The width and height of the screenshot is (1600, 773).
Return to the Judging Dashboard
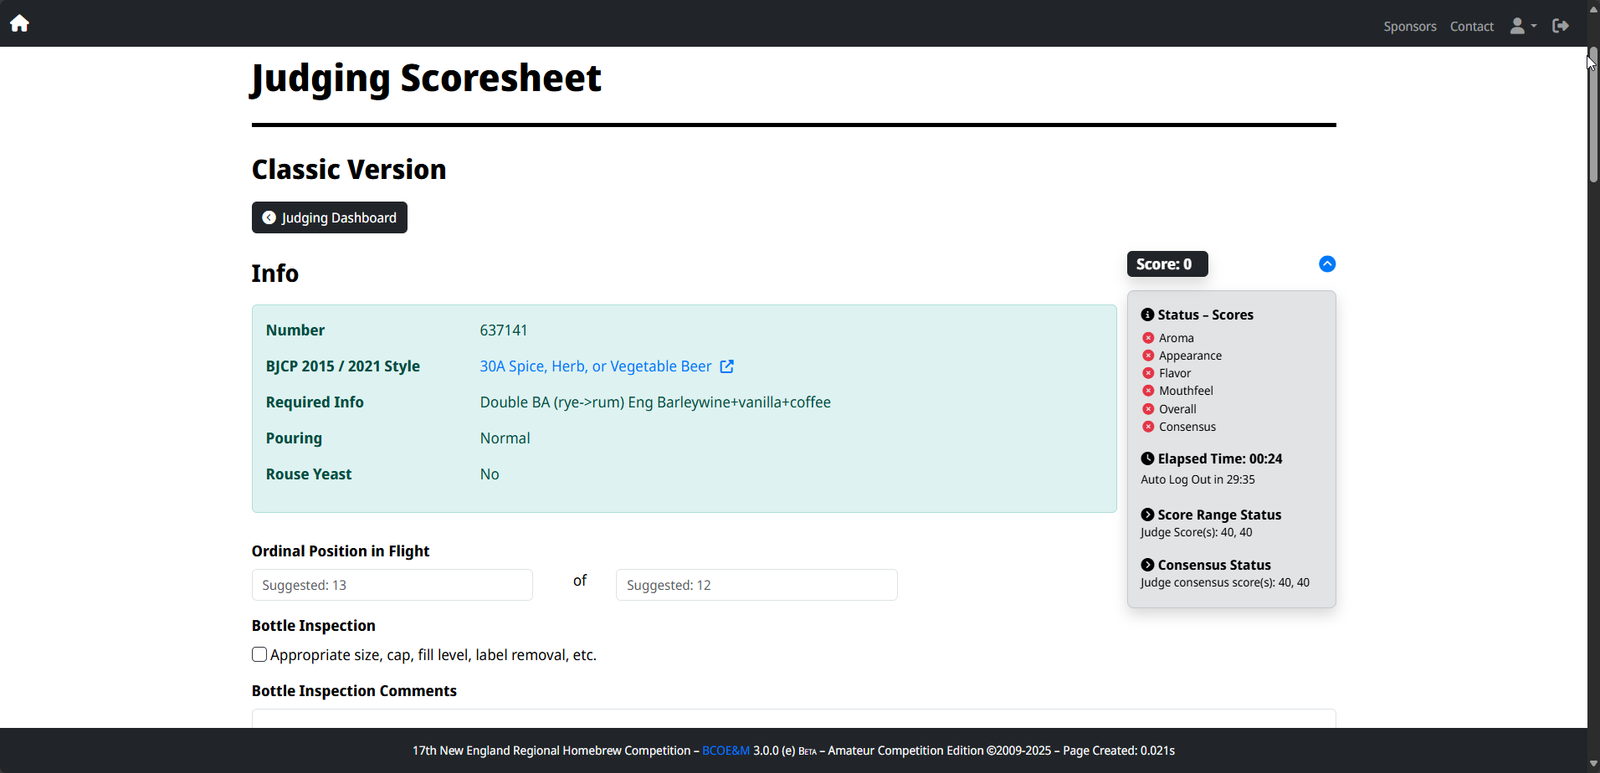click(x=329, y=218)
